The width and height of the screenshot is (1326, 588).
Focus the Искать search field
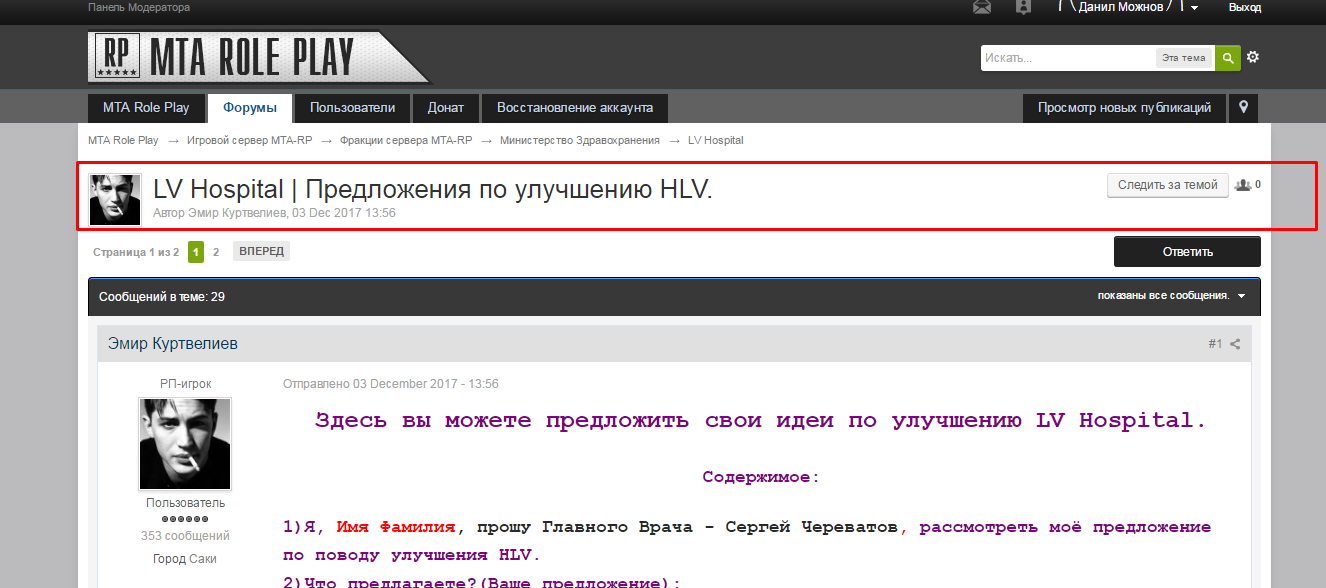1067,58
